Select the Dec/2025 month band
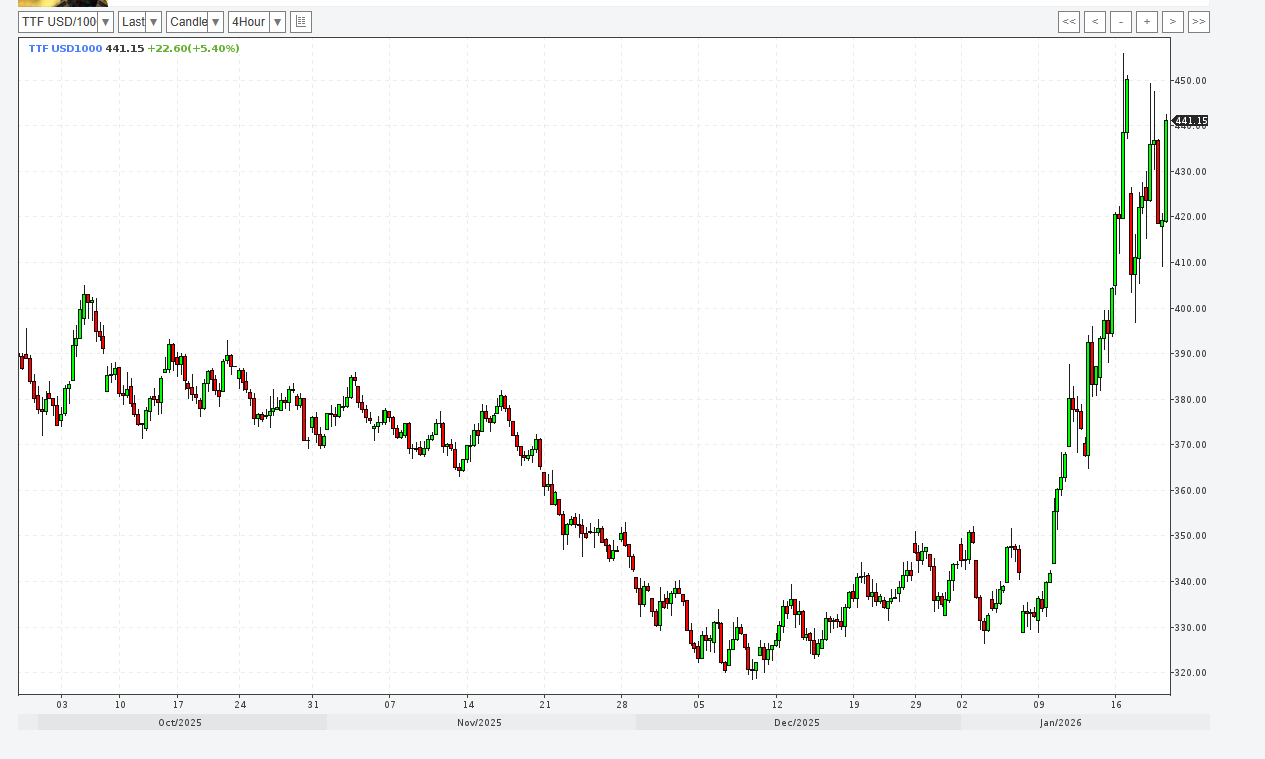The width and height of the screenshot is (1265, 759). [x=797, y=722]
